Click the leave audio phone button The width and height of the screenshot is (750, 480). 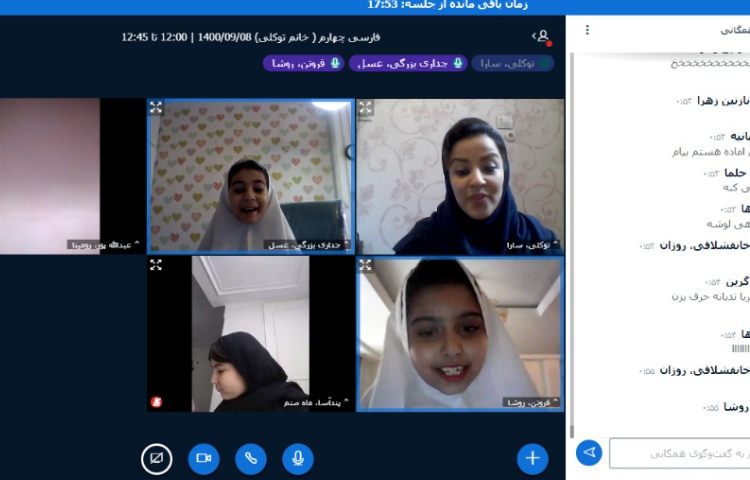point(251,458)
